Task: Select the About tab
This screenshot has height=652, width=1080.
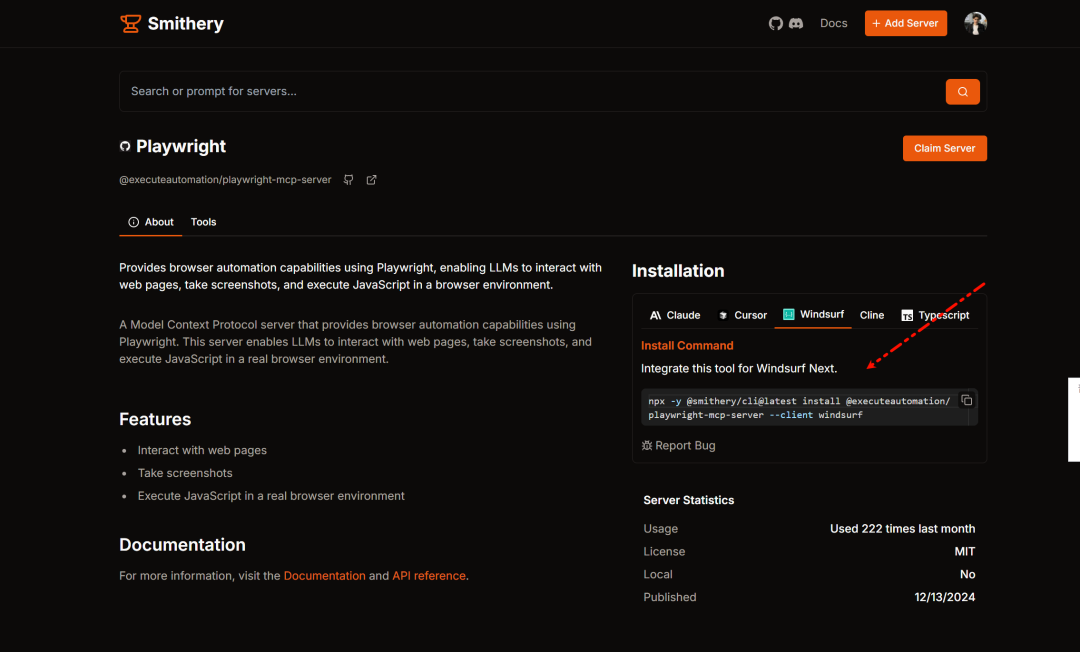Action: pyautogui.click(x=151, y=222)
